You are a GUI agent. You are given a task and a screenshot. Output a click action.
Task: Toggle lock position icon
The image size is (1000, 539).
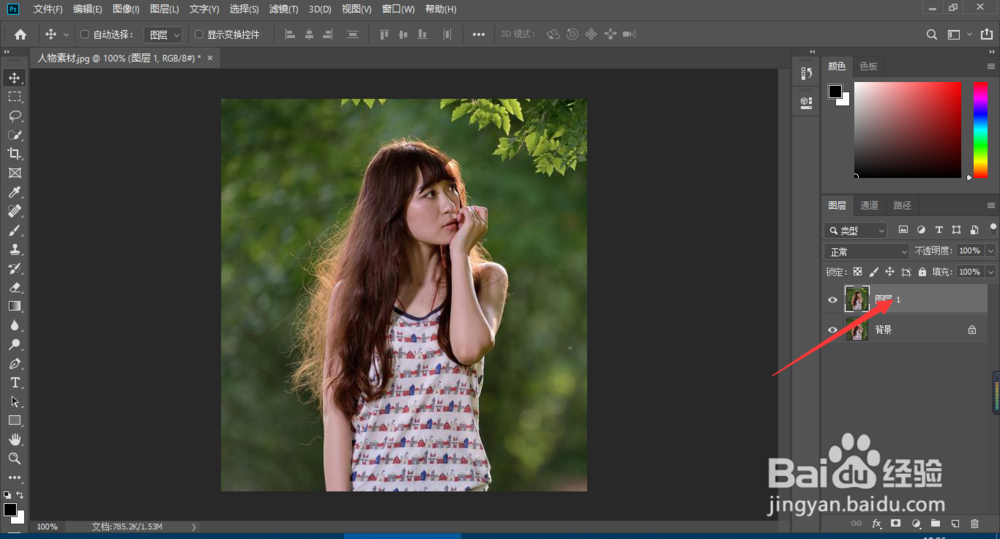click(x=890, y=272)
